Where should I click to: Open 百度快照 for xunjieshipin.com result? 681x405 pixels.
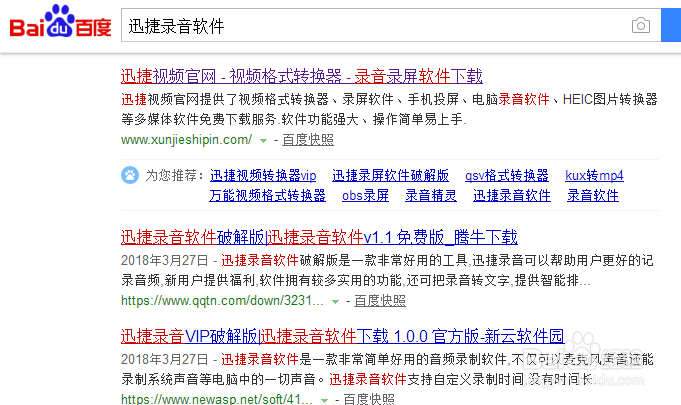pyautogui.click(x=308, y=140)
